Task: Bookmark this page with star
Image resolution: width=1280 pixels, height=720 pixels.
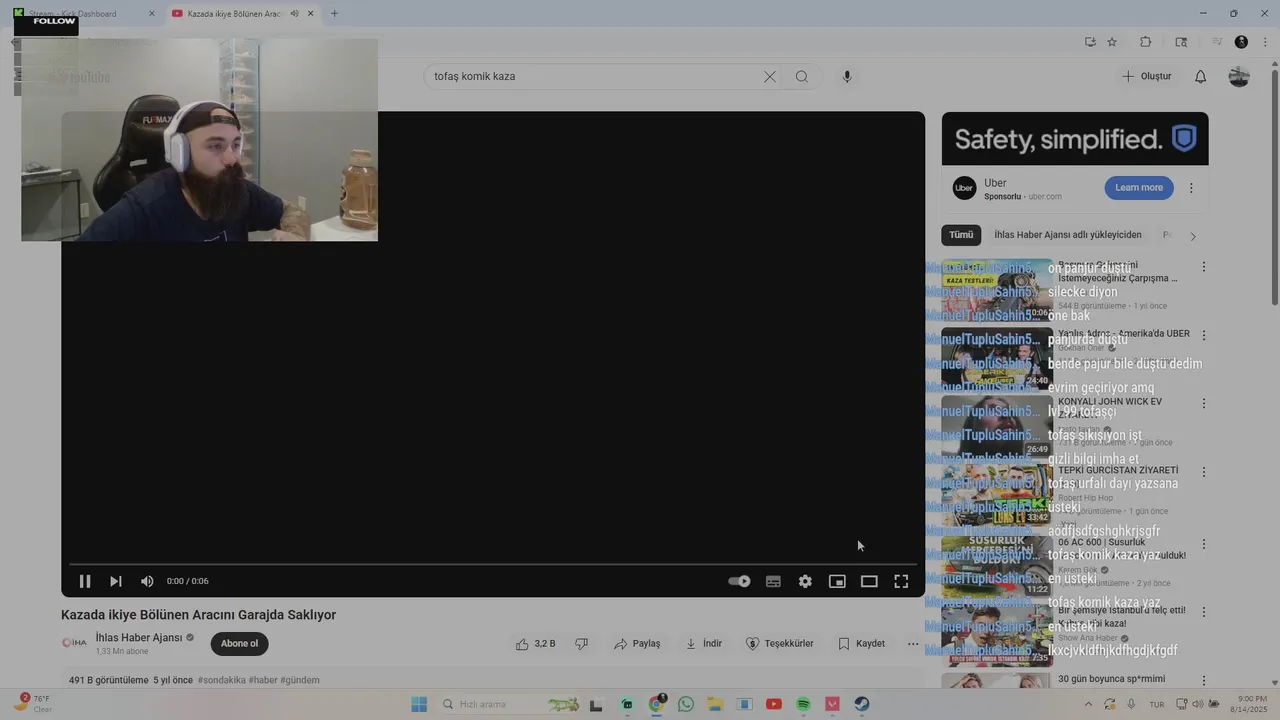Action: point(1112,42)
